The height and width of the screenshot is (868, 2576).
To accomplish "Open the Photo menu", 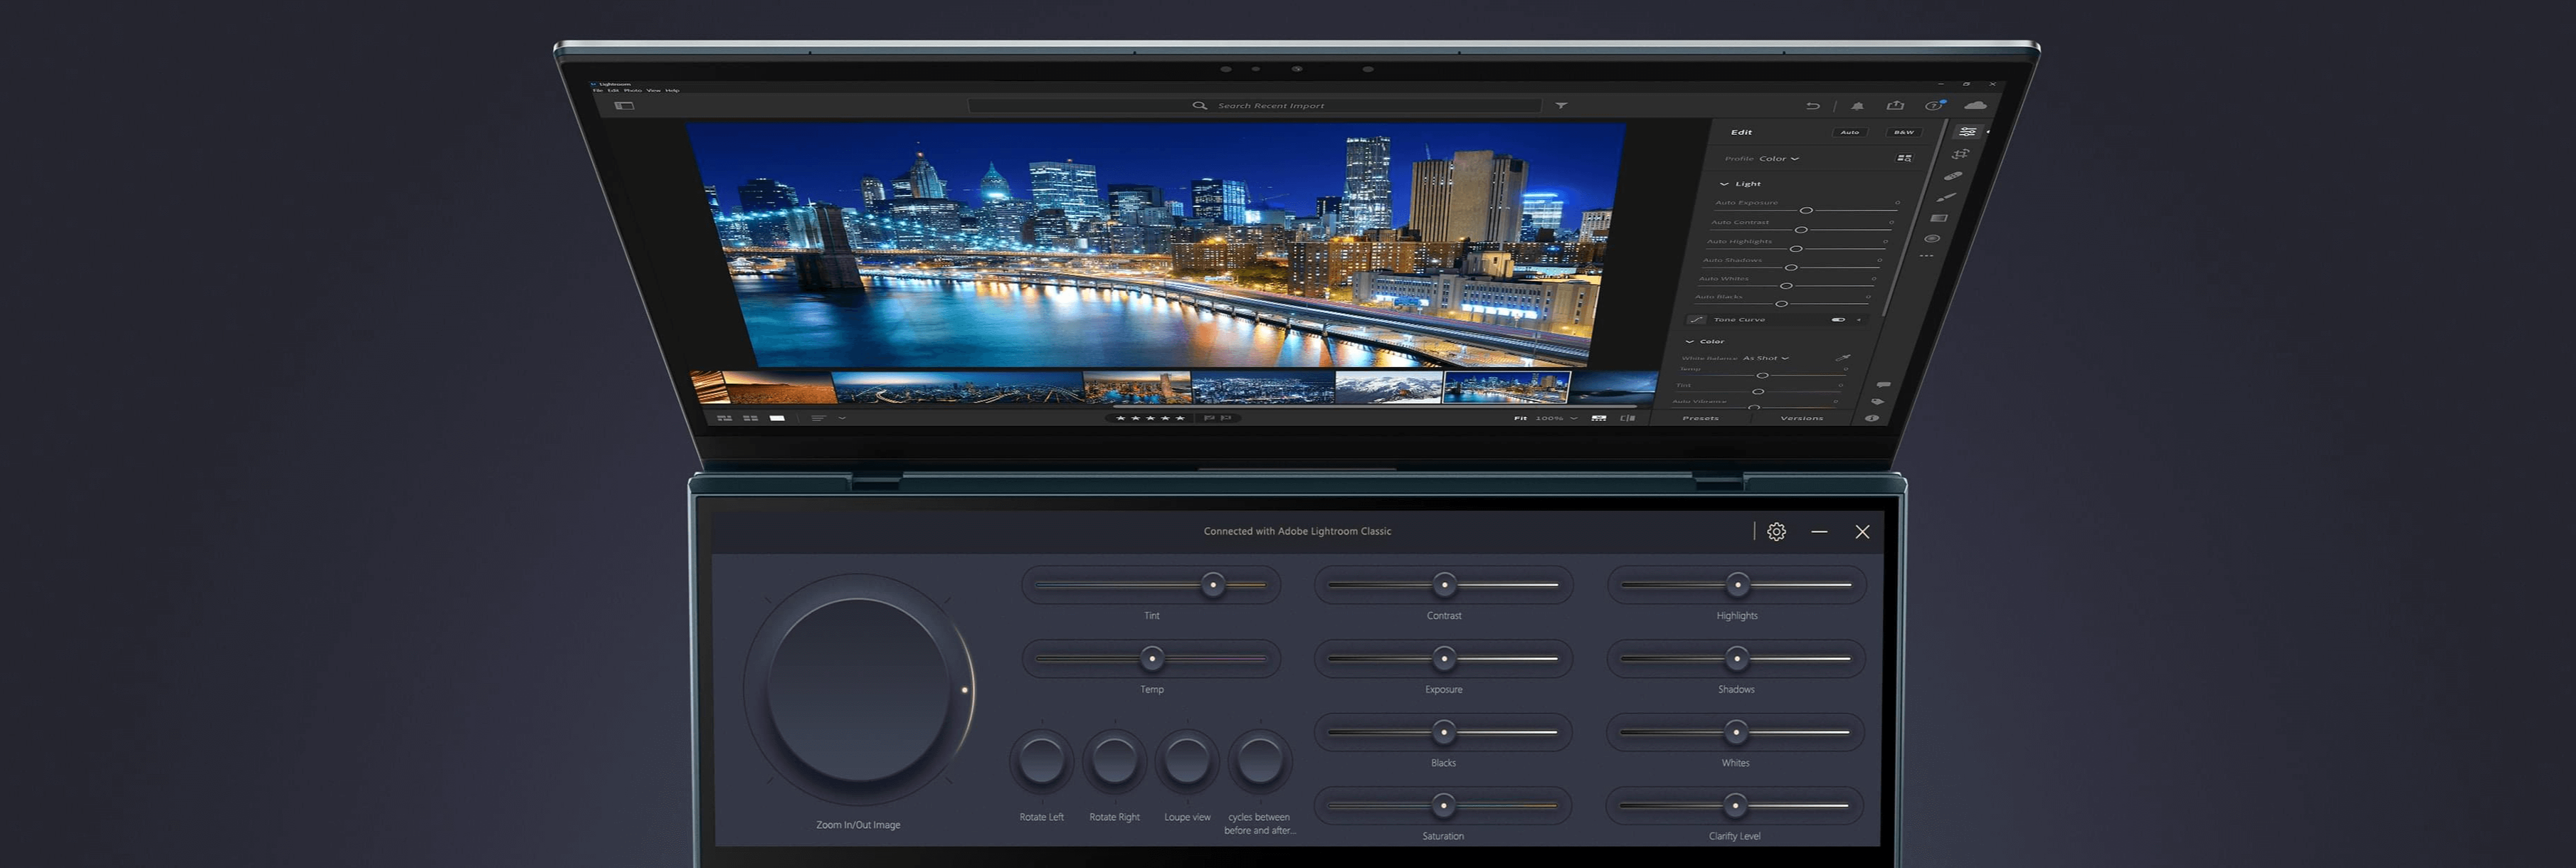I will 633,91.
